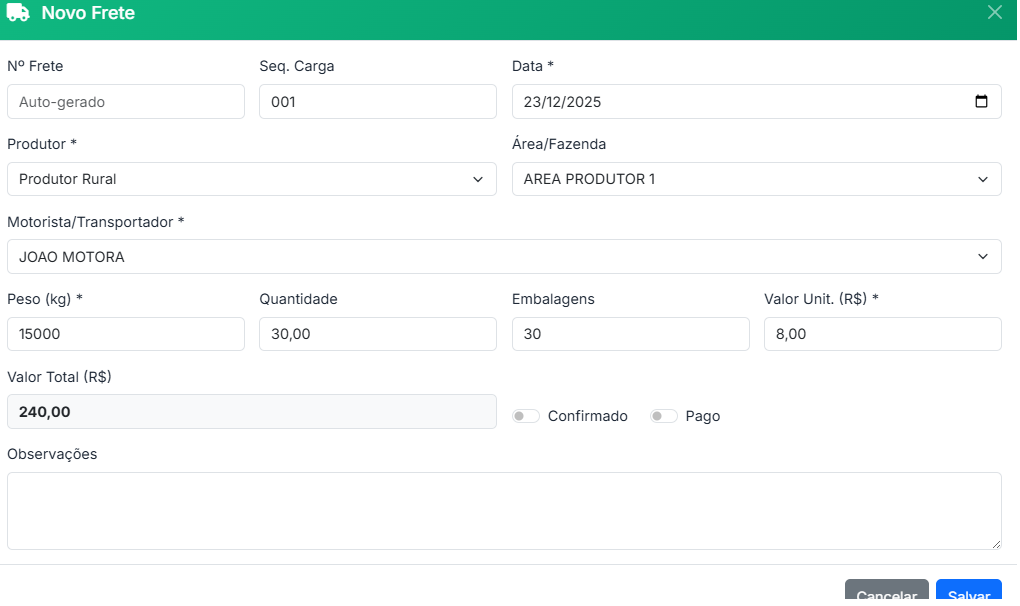Open the calendar picker icon in Data field
This screenshot has width=1020, height=606.
(x=981, y=101)
